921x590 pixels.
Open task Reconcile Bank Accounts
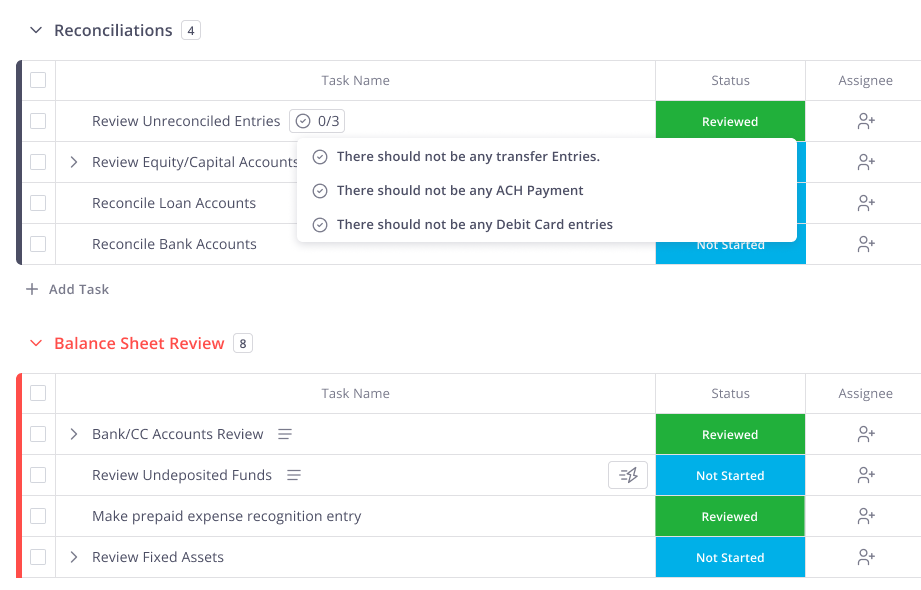tap(174, 244)
